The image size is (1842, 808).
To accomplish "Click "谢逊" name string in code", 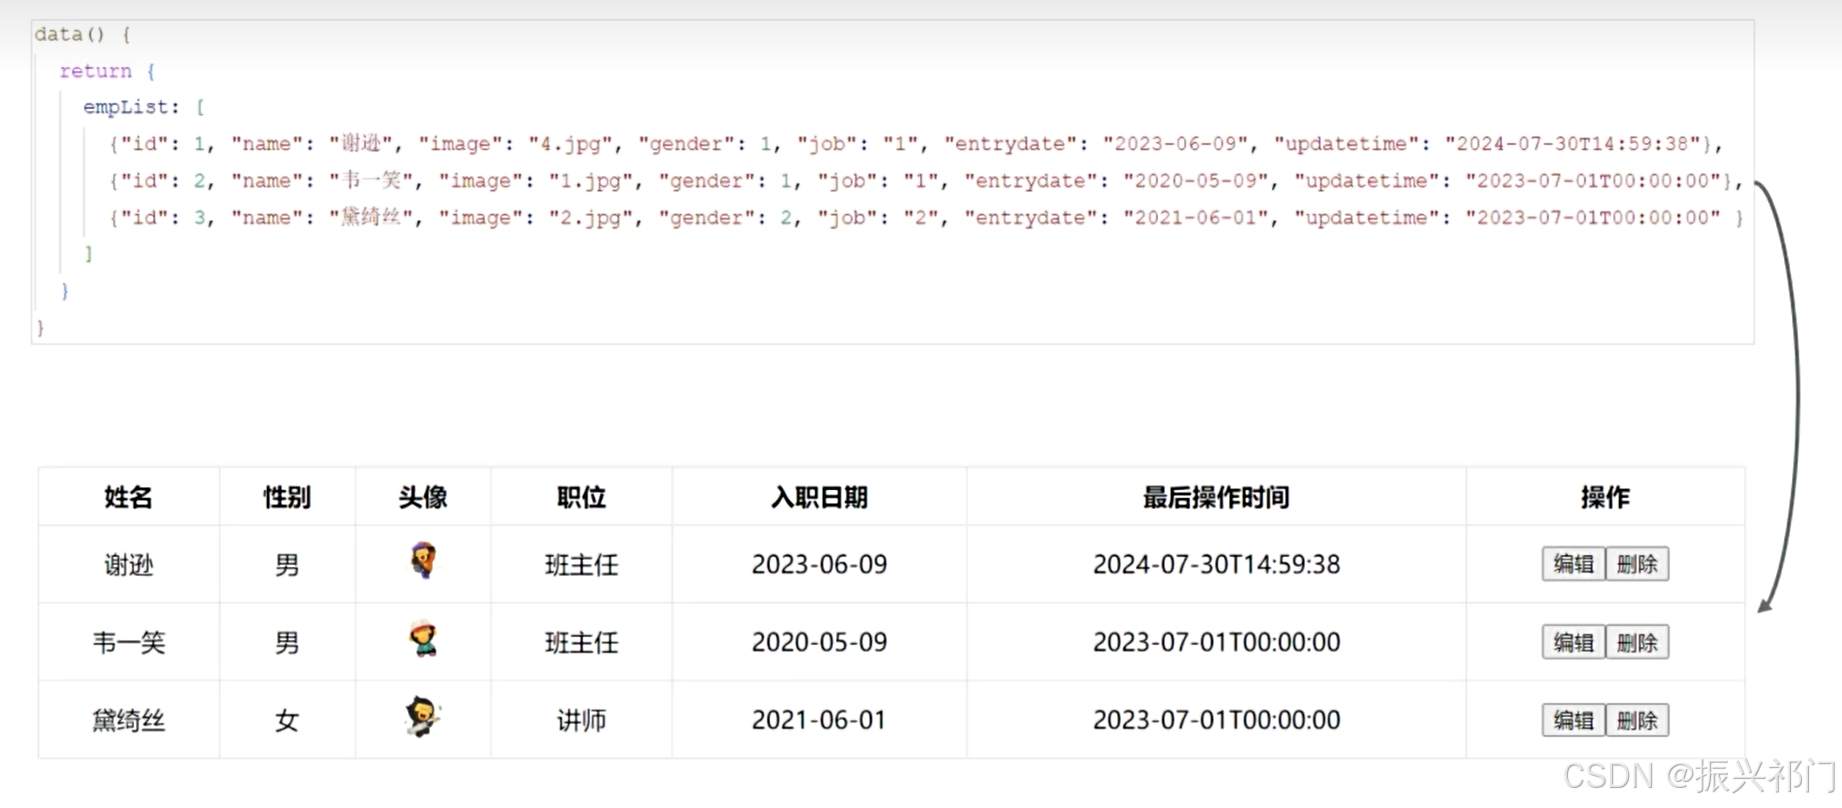I will point(361,143).
